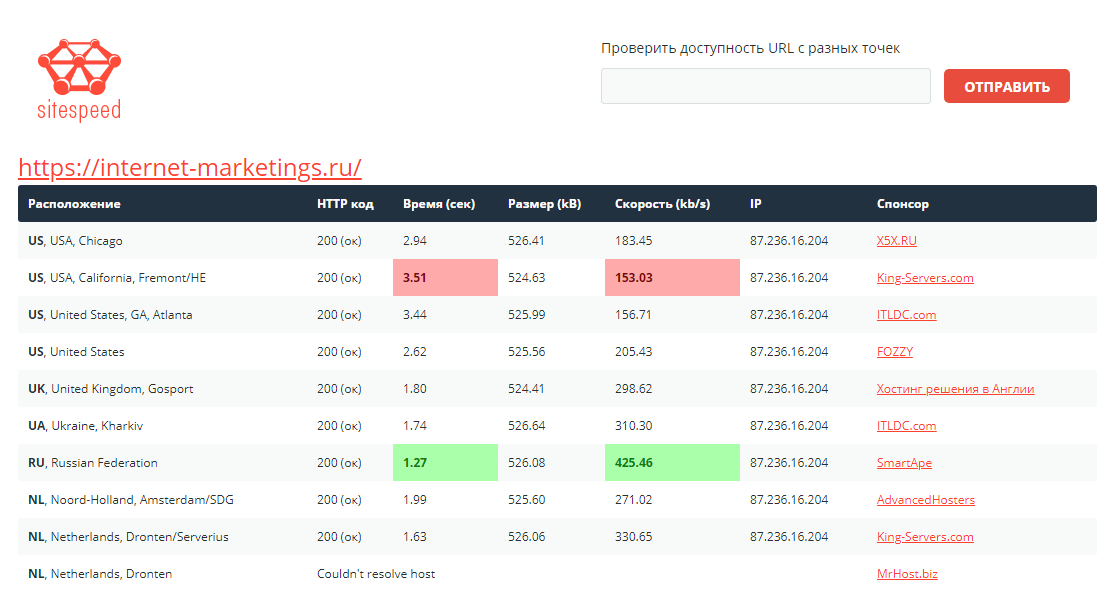This screenshot has width=1107, height=592.
Task: Focus the URL check input field
Action: pos(765,86)
